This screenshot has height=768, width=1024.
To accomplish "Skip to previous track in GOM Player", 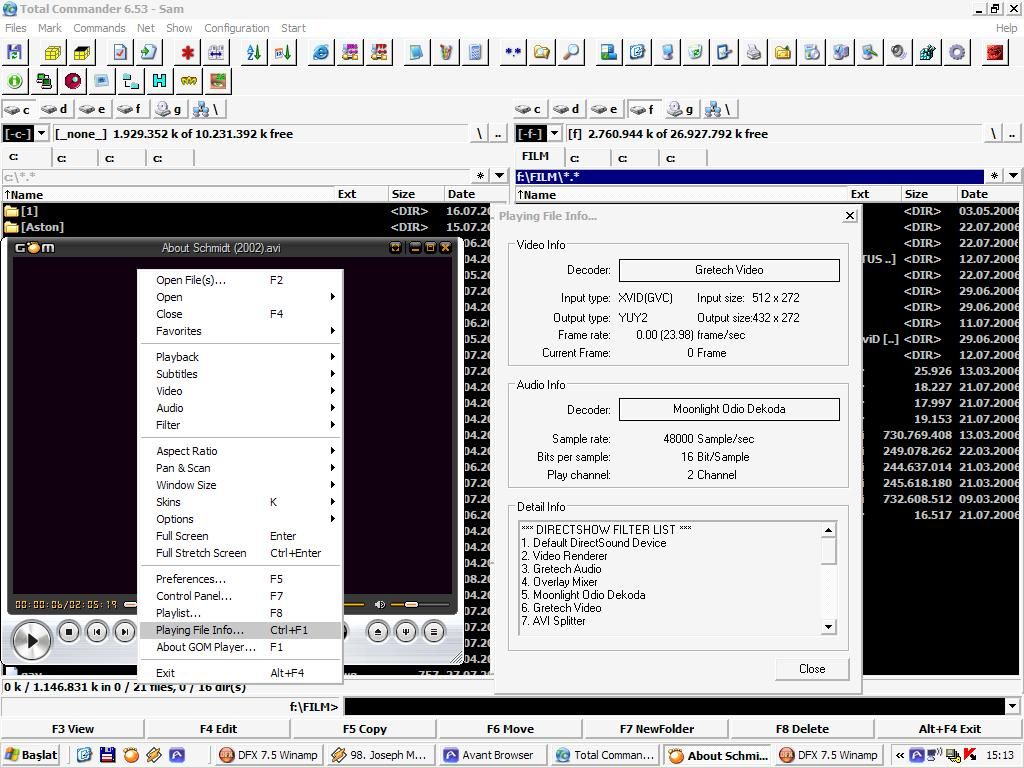I will [x=97, y=632].
